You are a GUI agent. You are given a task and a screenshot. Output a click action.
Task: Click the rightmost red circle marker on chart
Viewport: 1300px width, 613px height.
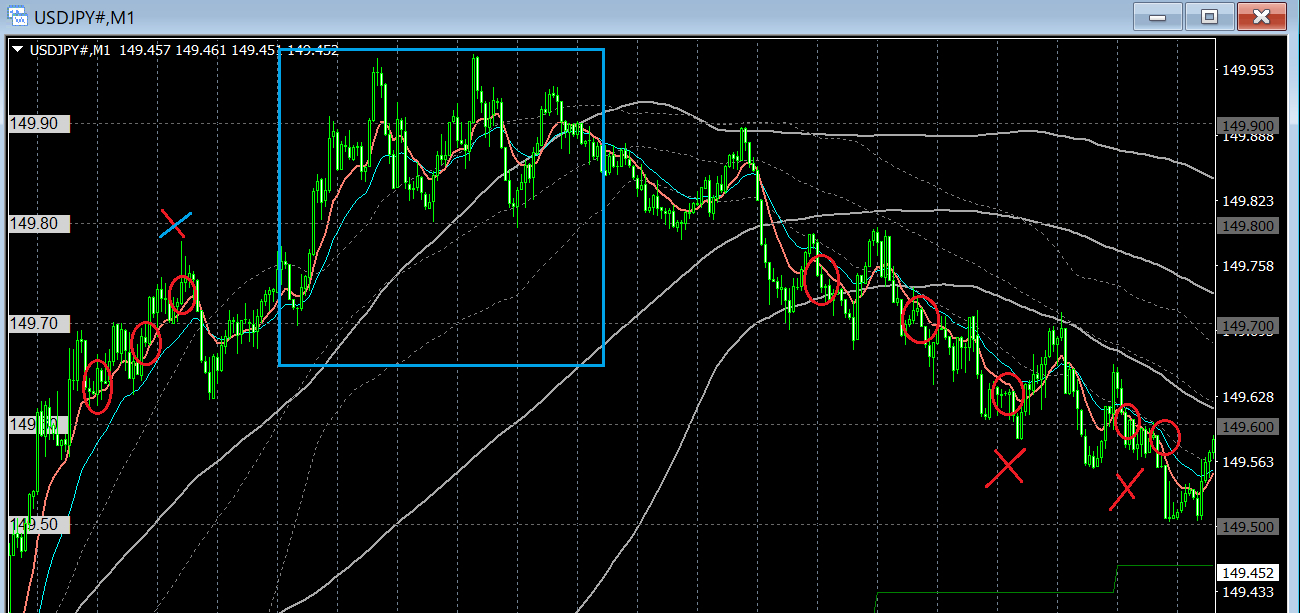tap(1165, 437)
